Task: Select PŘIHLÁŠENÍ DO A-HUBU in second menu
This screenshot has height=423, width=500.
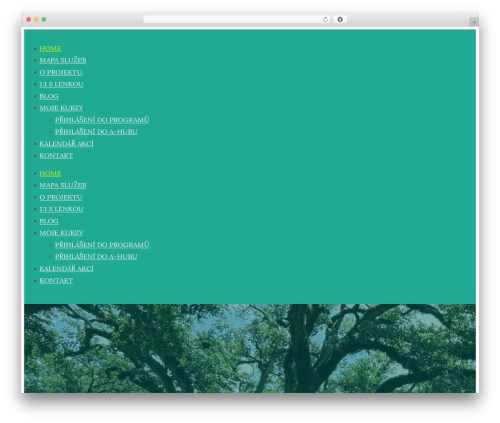Action: (x=96, y=257)
